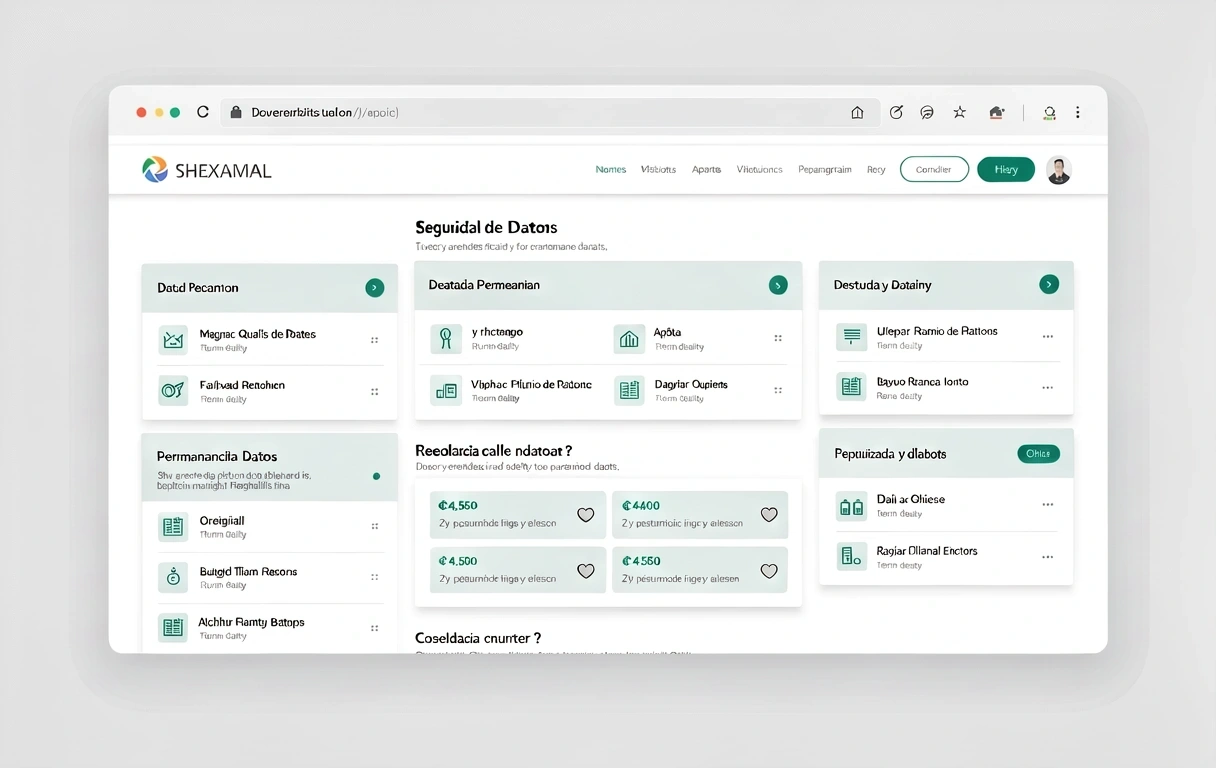Toggle the heart on the €4,500 card
1216x768 pixels.
(586, 571)
